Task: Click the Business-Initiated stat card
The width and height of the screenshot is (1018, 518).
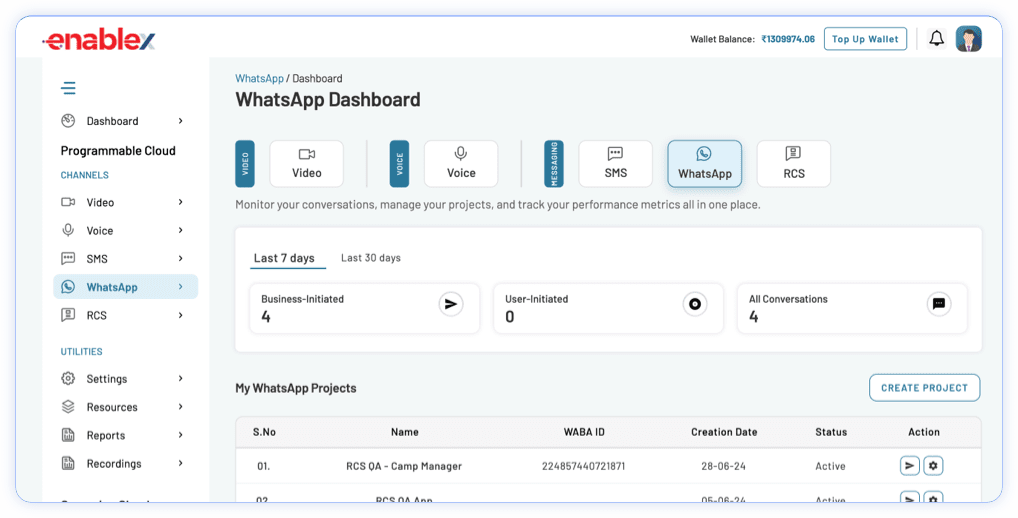Action: pyautogui.click(x=364, y=308)
